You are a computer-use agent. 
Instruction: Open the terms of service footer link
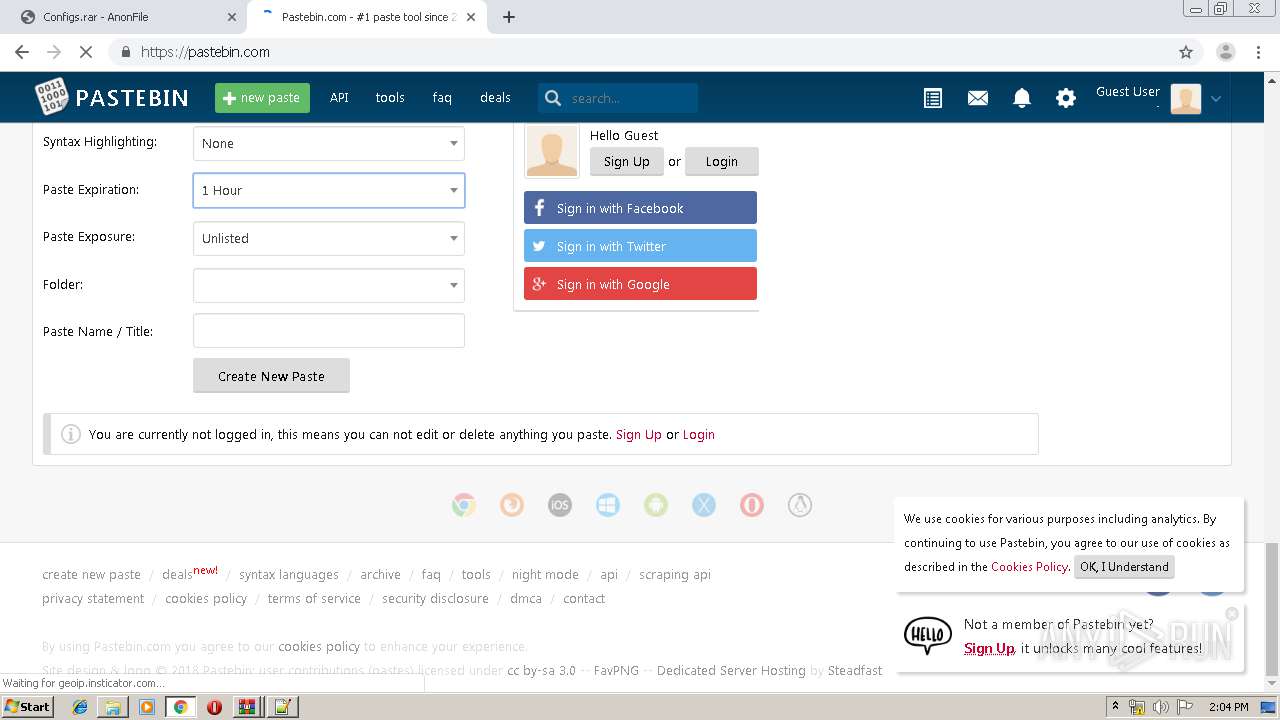314,599
